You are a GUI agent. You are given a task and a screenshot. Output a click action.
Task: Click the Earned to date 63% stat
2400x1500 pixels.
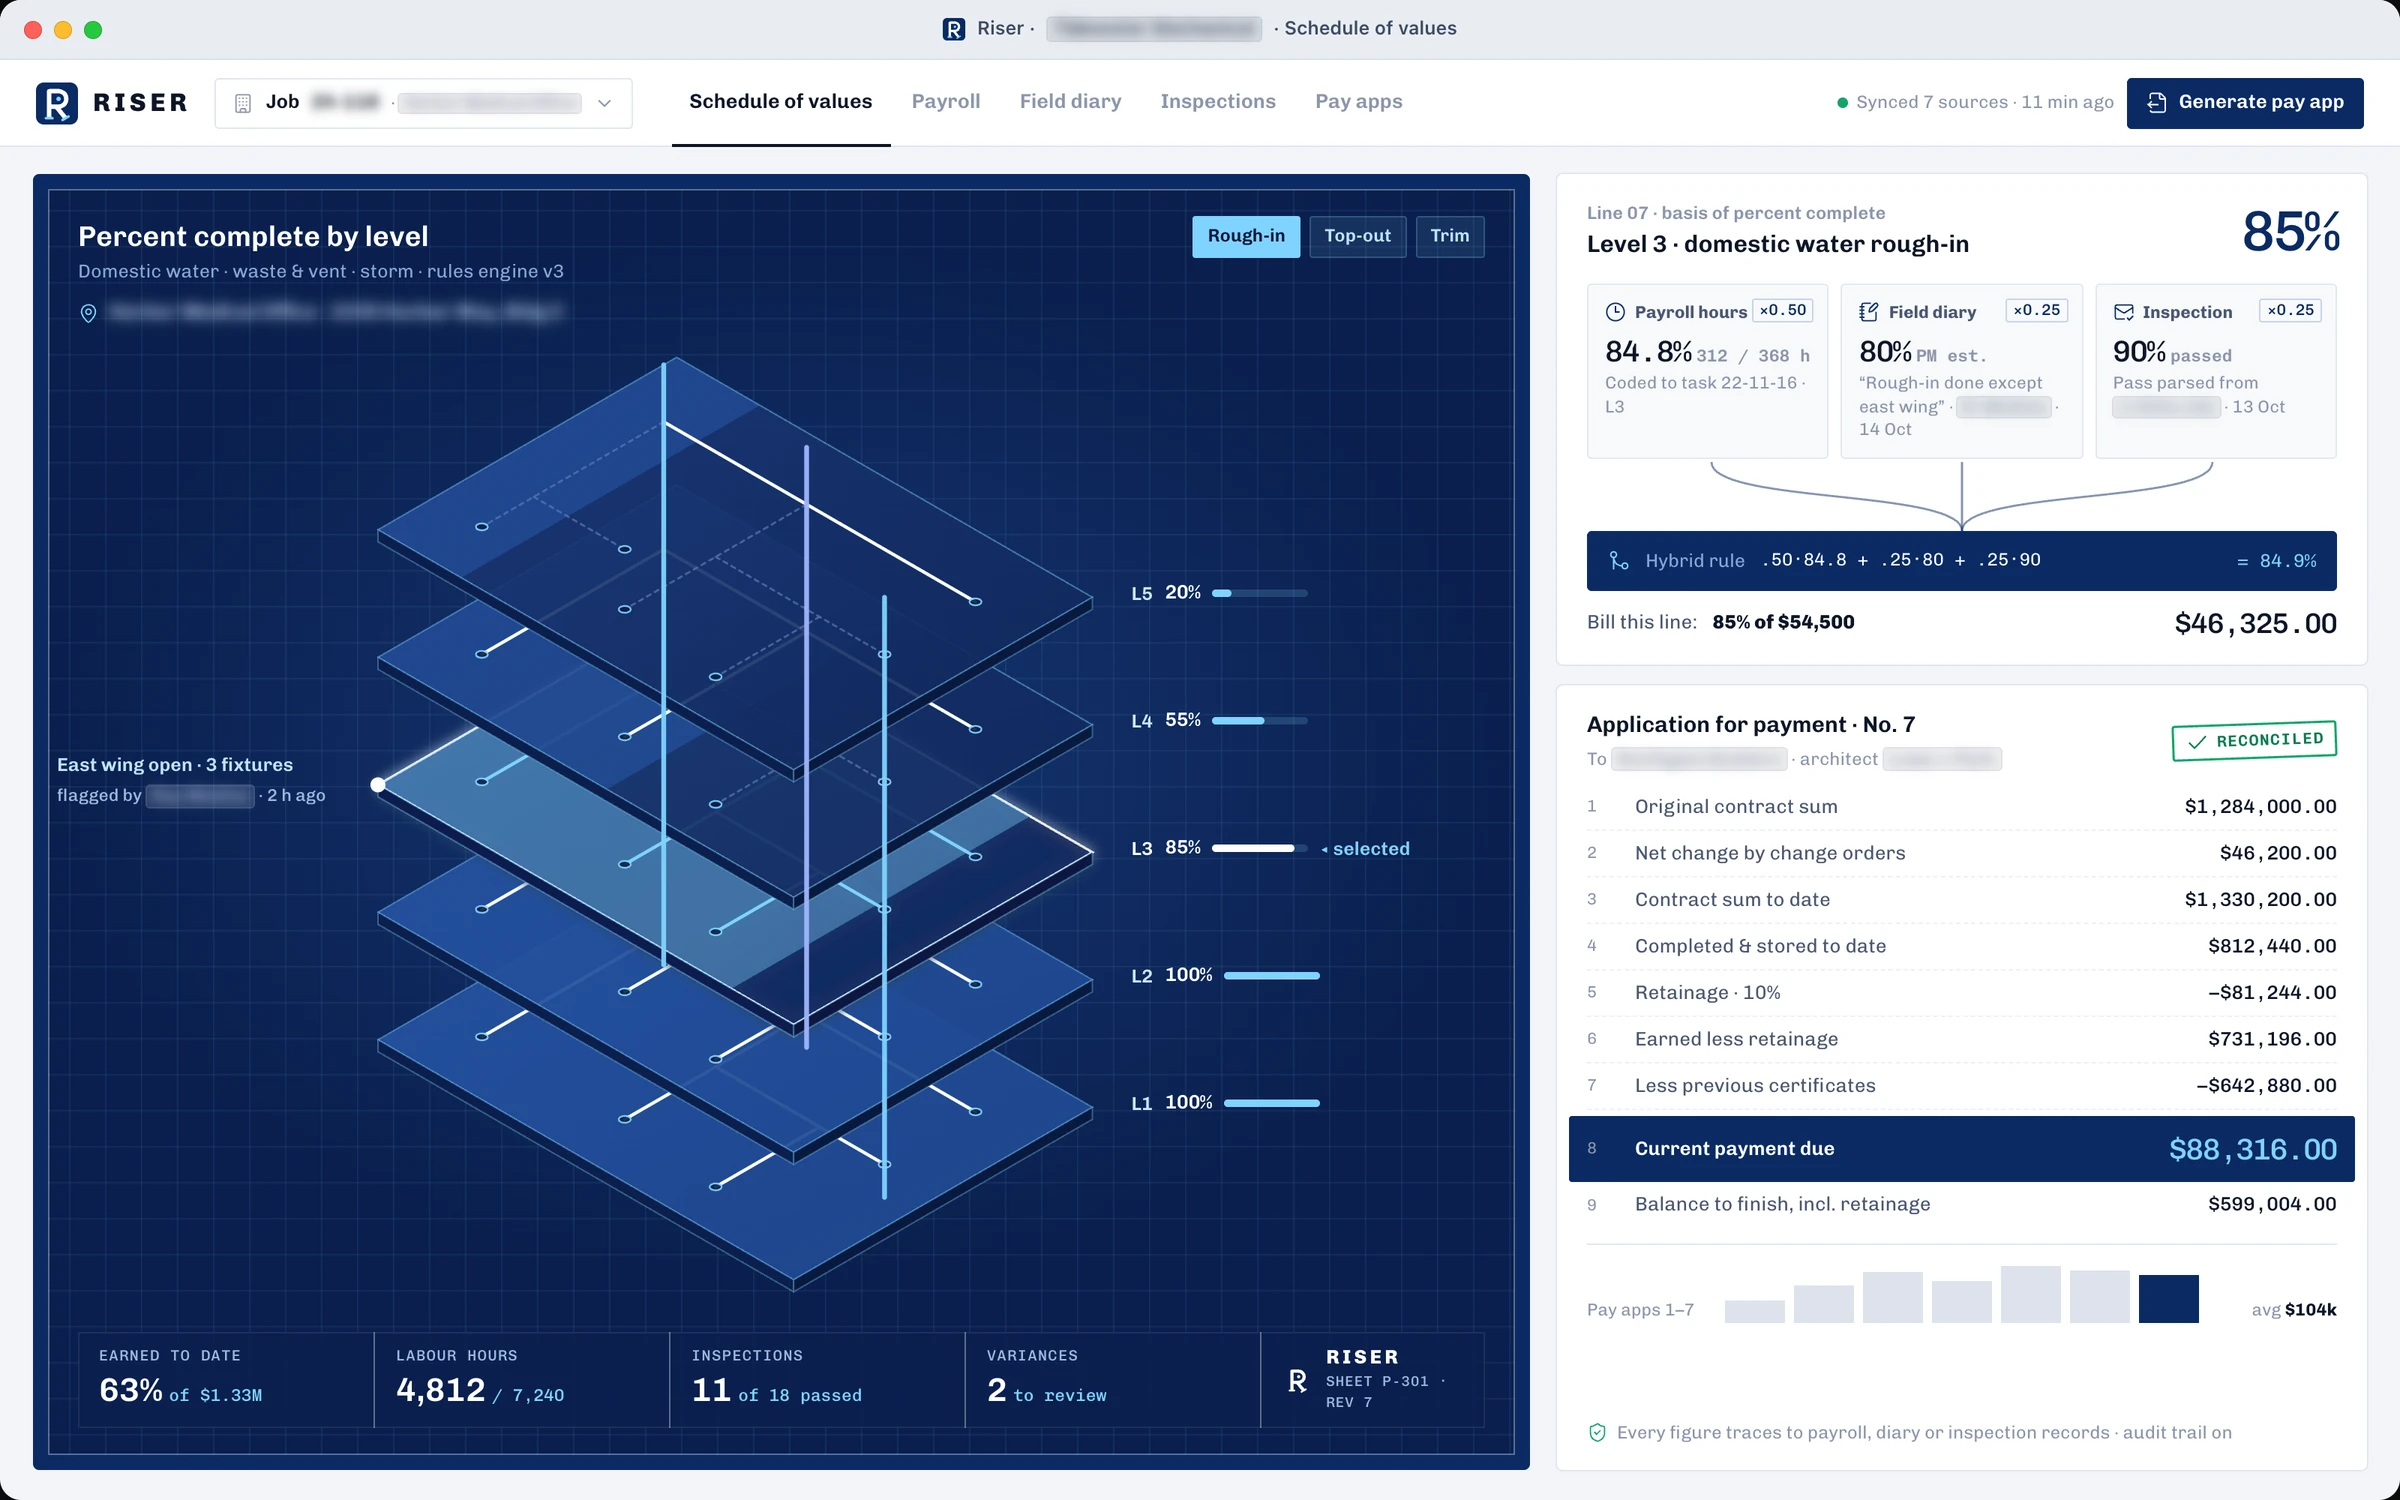pos(226,1380)
